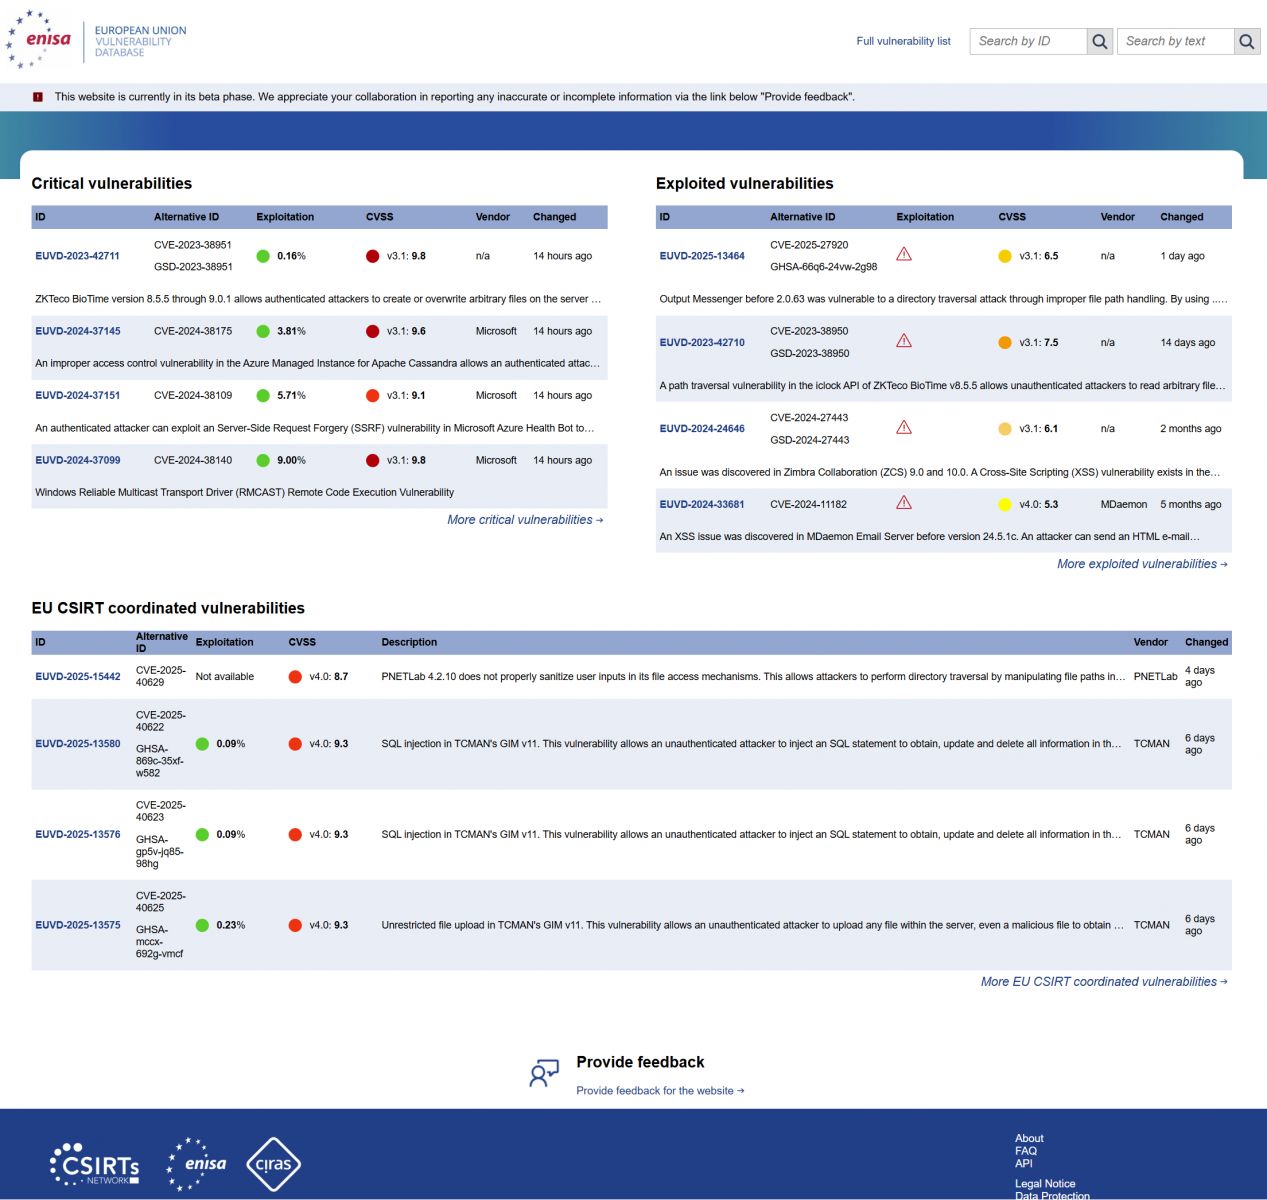The image size is (1267, 1200).
Task: Click the GHSA-66q6-24vw-2g98 alternative ID
Action: pyautogui.click(x=823, y=267)
